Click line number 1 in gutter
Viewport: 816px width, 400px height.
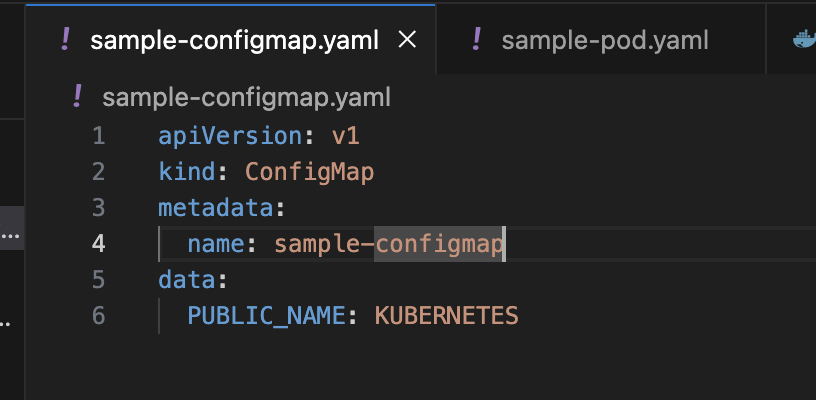pyautogui.click(x=97, y=136)
